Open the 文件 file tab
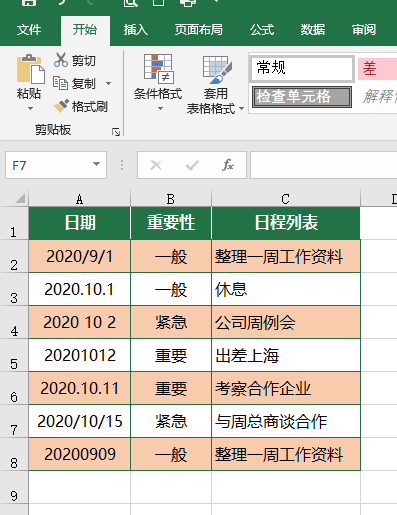 (x=29, y=30)
